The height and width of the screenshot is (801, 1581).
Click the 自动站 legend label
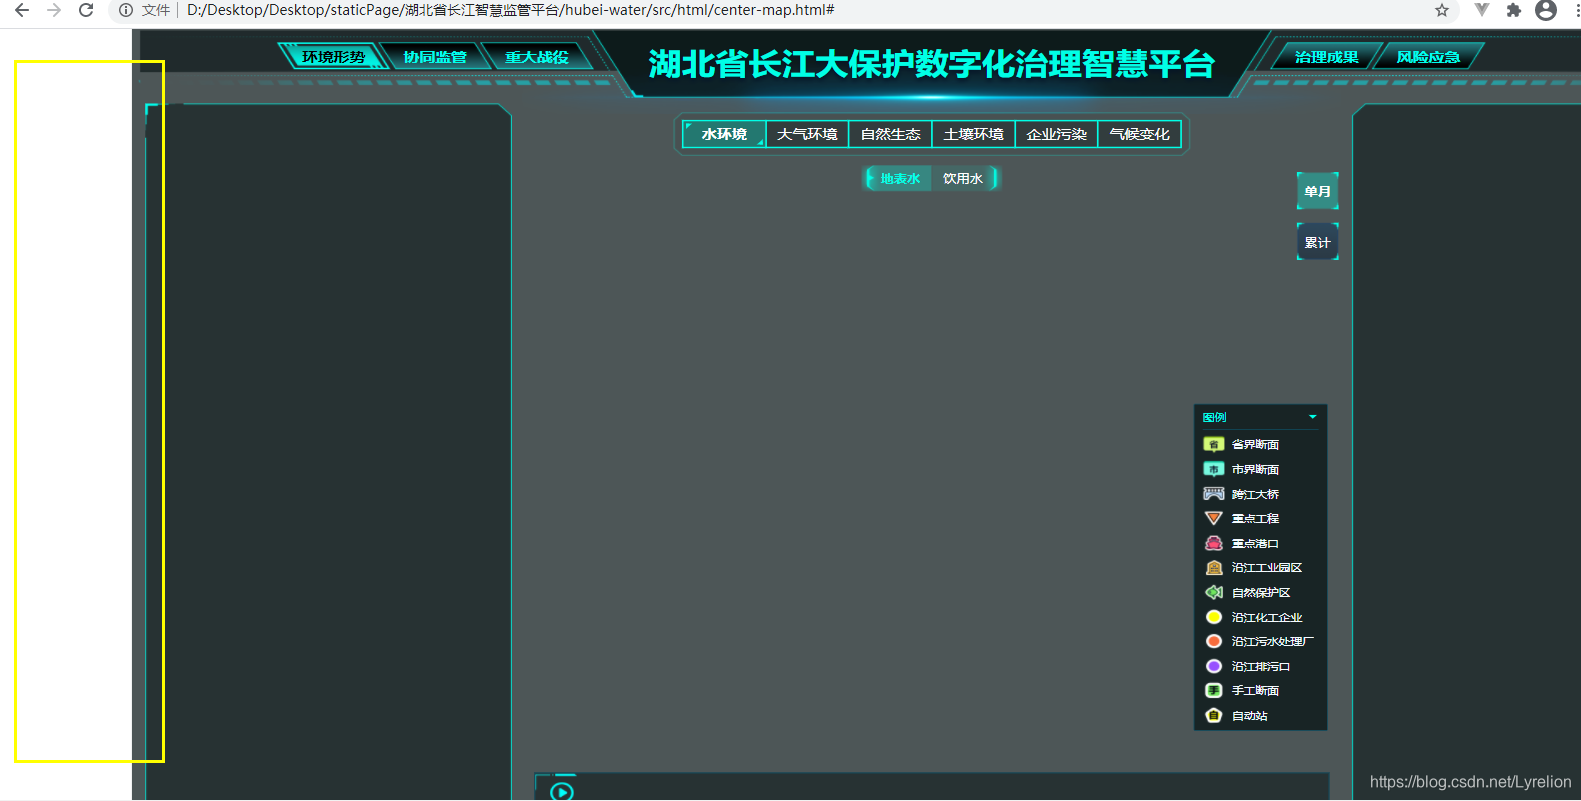tap(1249, 715)
